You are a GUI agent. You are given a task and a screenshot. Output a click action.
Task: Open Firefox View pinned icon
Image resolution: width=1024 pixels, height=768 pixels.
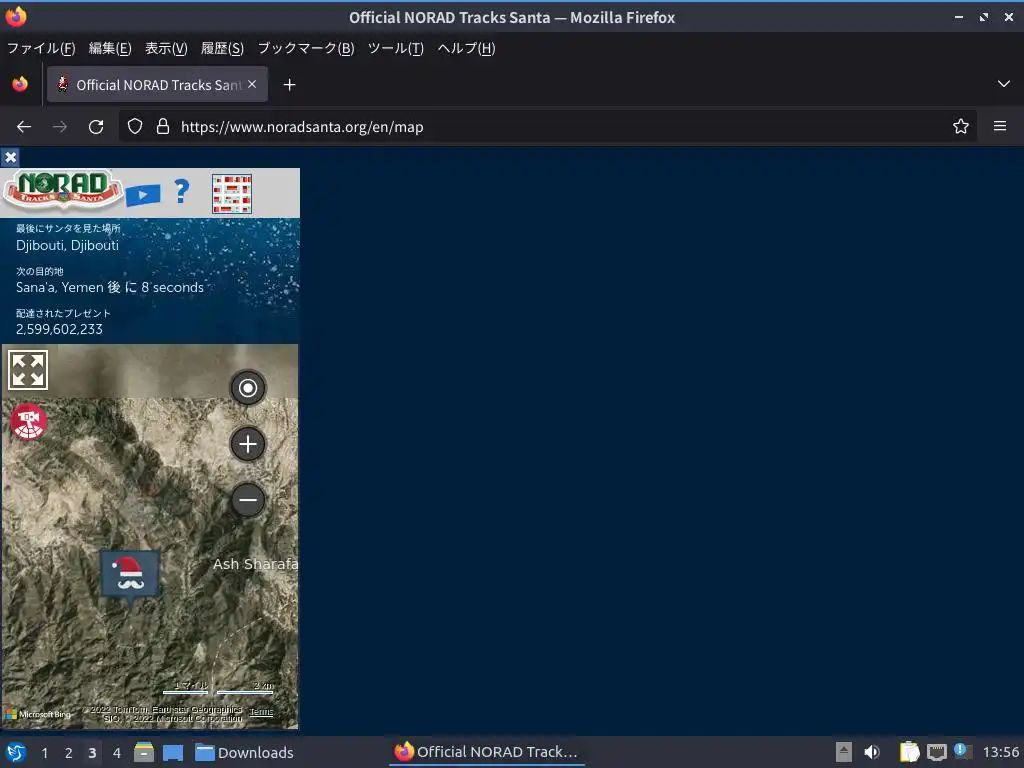pyautogui.click(x=20, y=84)
